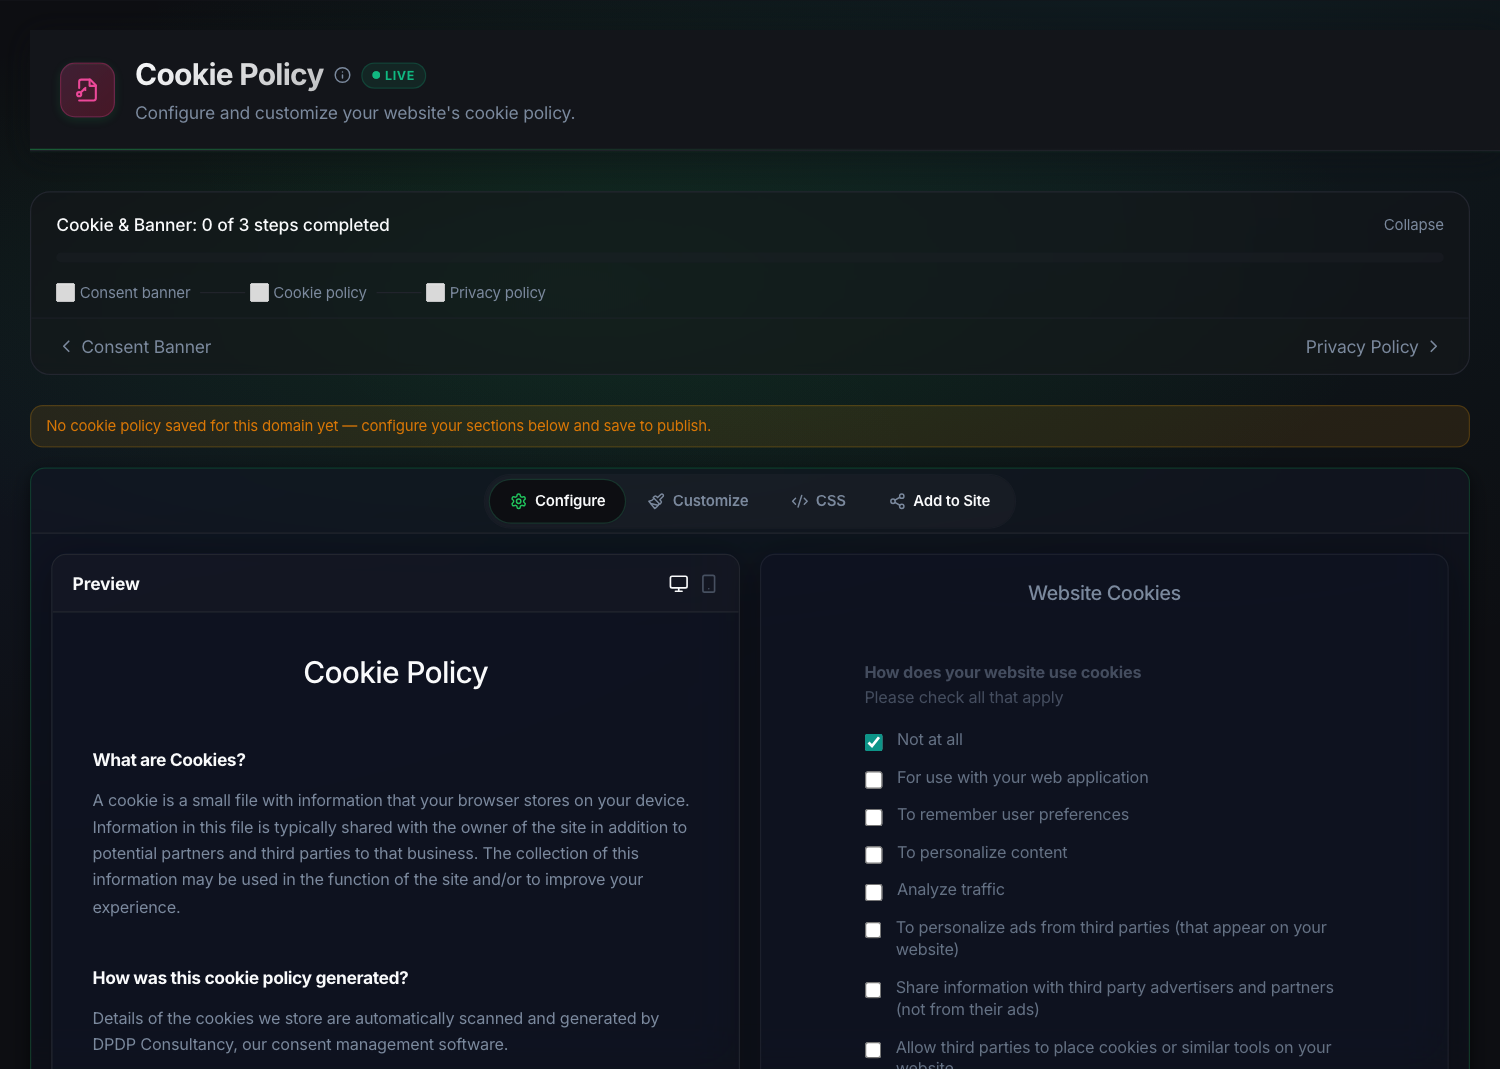Switch preview to mobile view
The width and height of the screenshot is (1500, 1069).
[x=709, y=584]
